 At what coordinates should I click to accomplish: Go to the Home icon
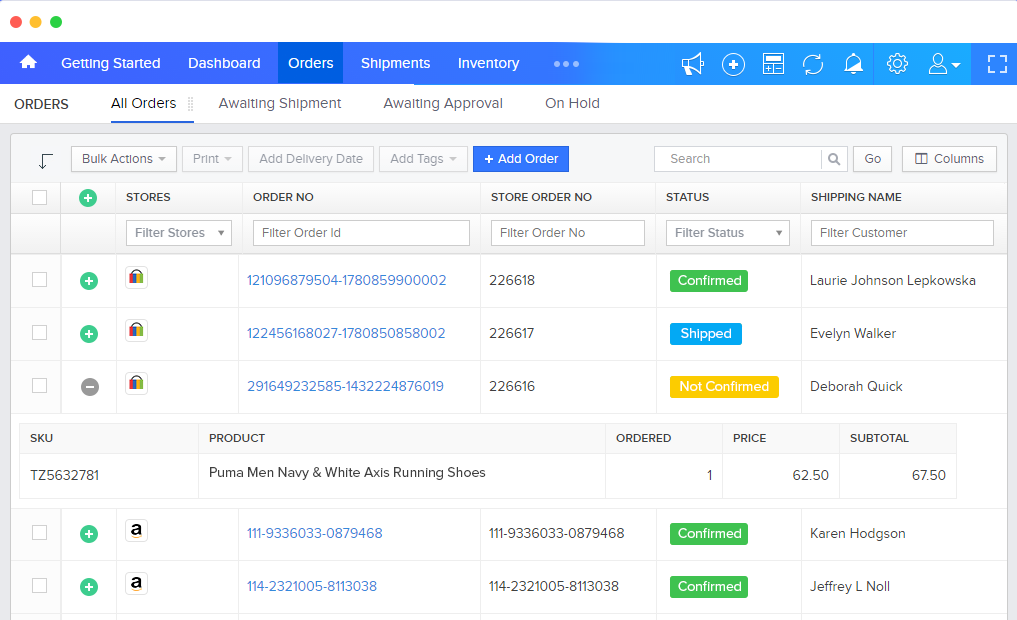point(29,62)
